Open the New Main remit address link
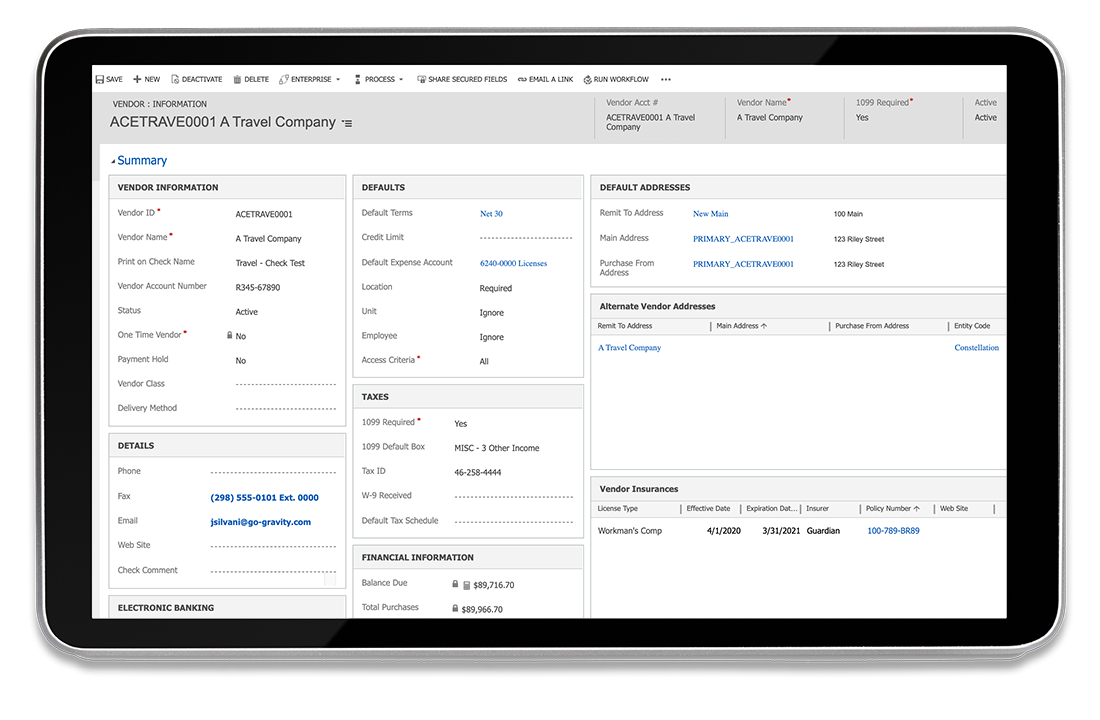 [711, 213]
